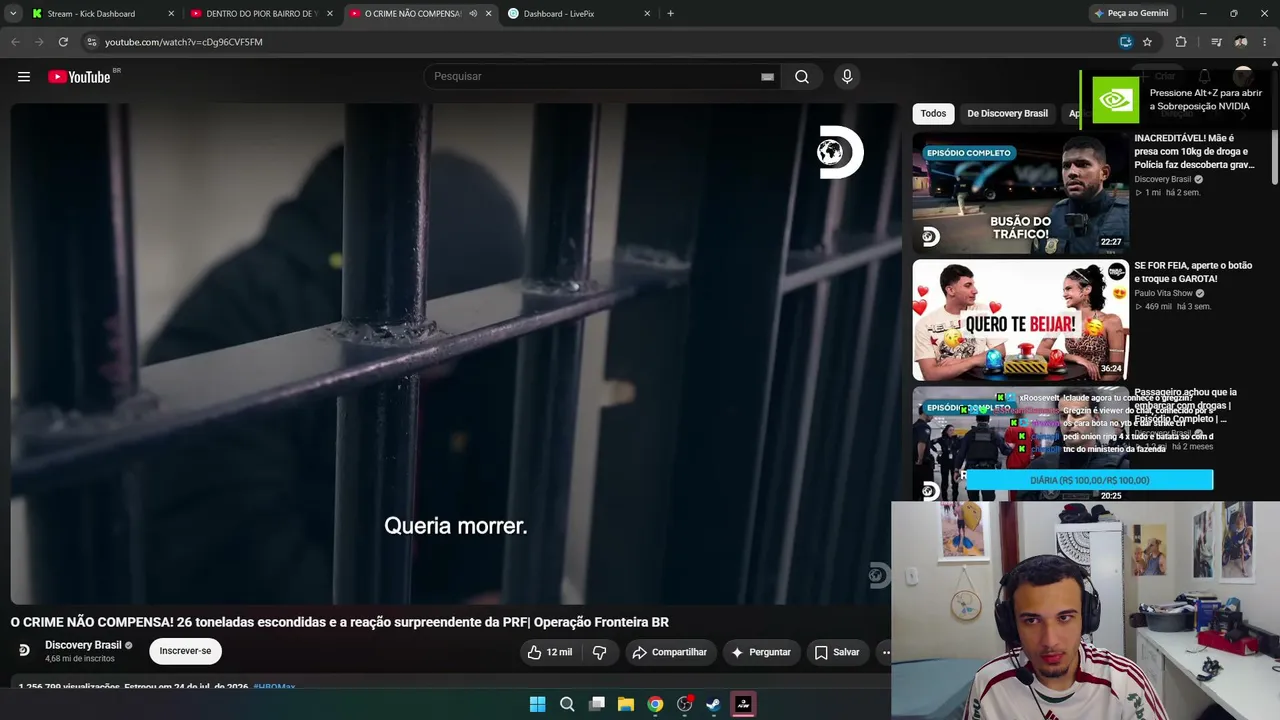Open Steam from the taskbar

click(x=713, y=704)
